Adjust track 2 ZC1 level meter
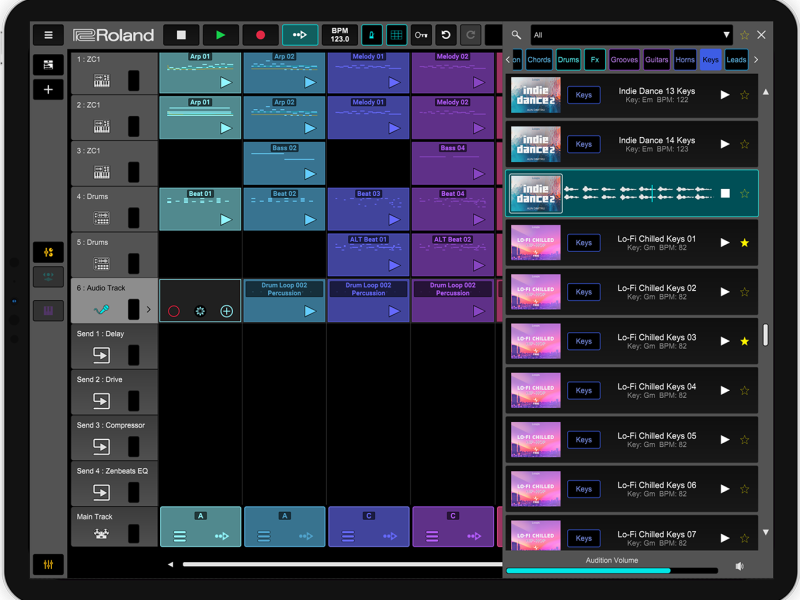 [x=134, y=127]
